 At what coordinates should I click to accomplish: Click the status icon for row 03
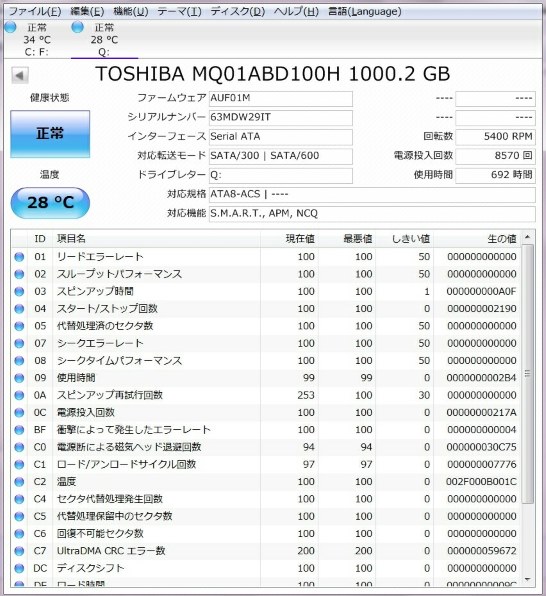coord(19,292)
